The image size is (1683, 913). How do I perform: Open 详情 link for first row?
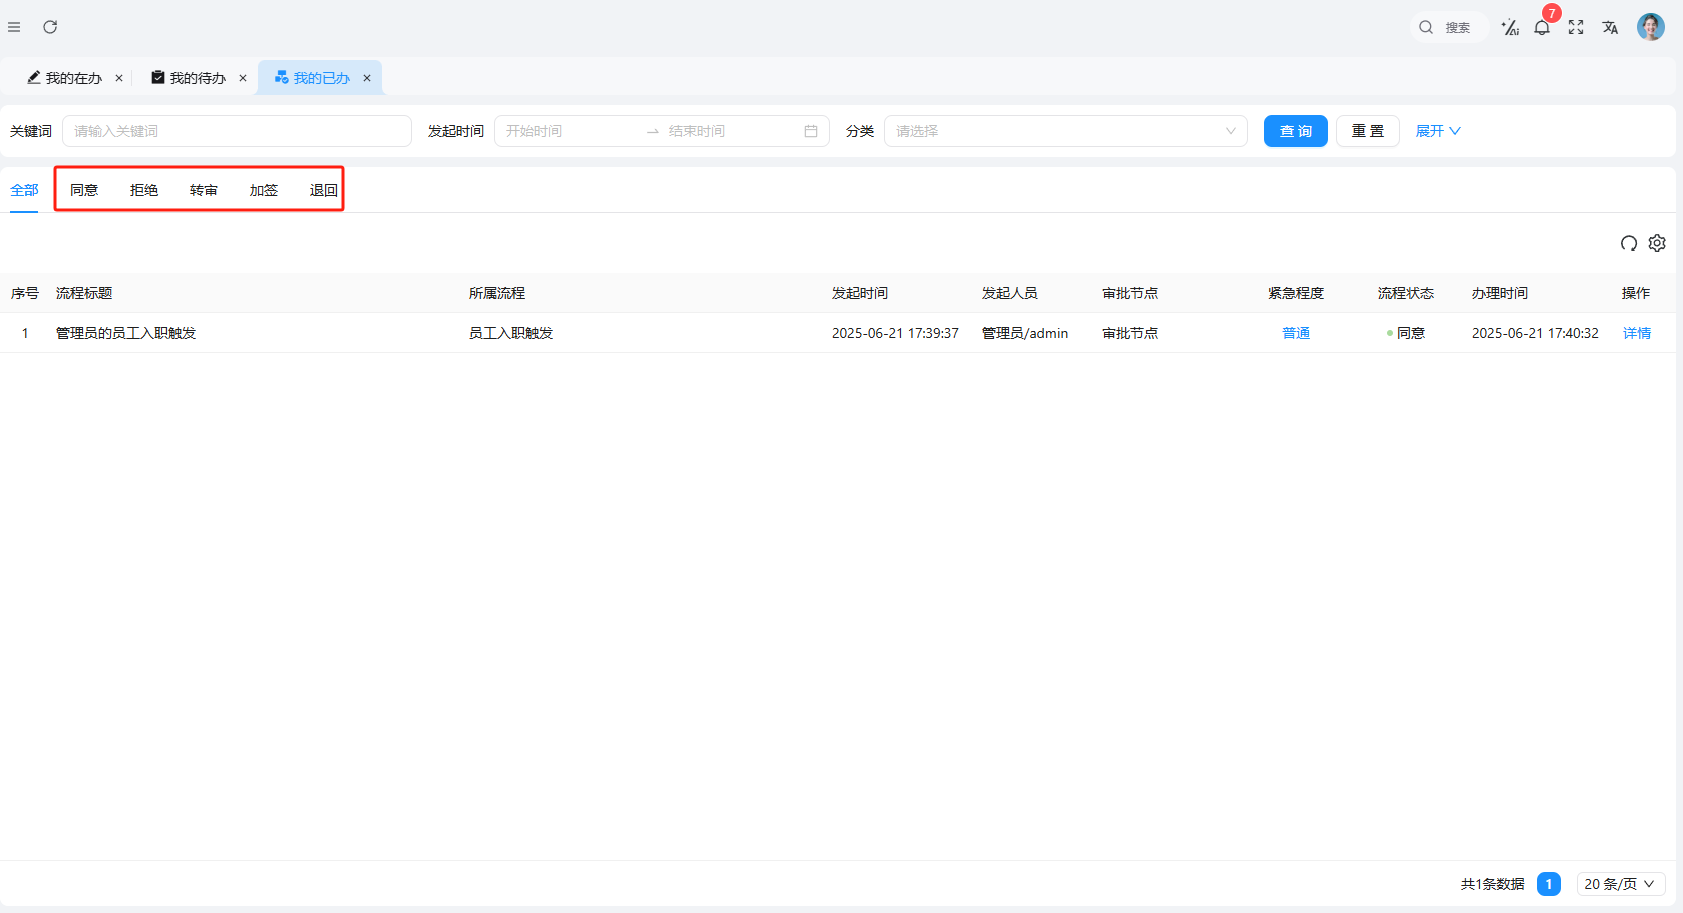pos(1636,333)
